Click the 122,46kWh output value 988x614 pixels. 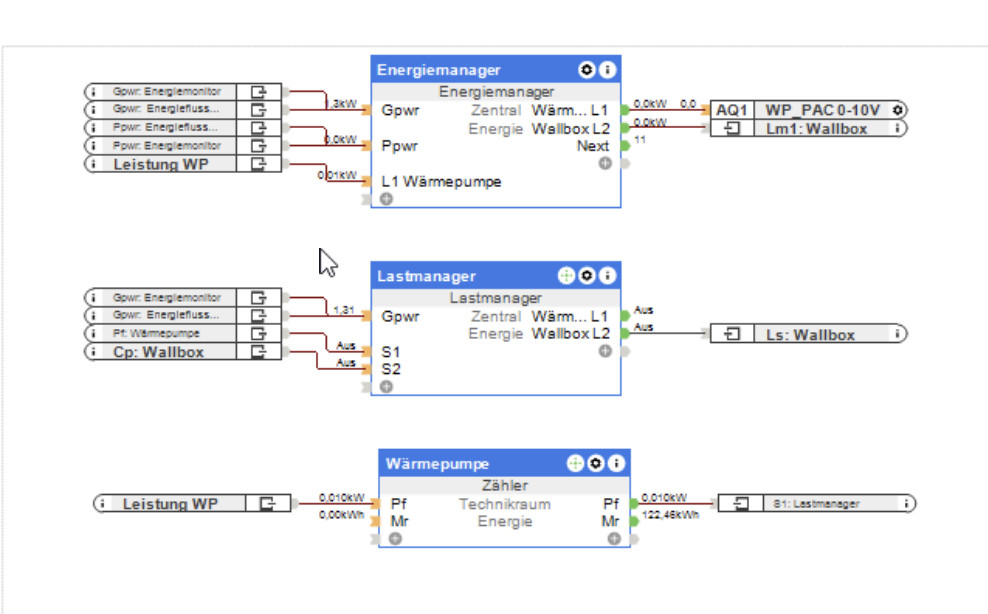click(x=670, y=515)
